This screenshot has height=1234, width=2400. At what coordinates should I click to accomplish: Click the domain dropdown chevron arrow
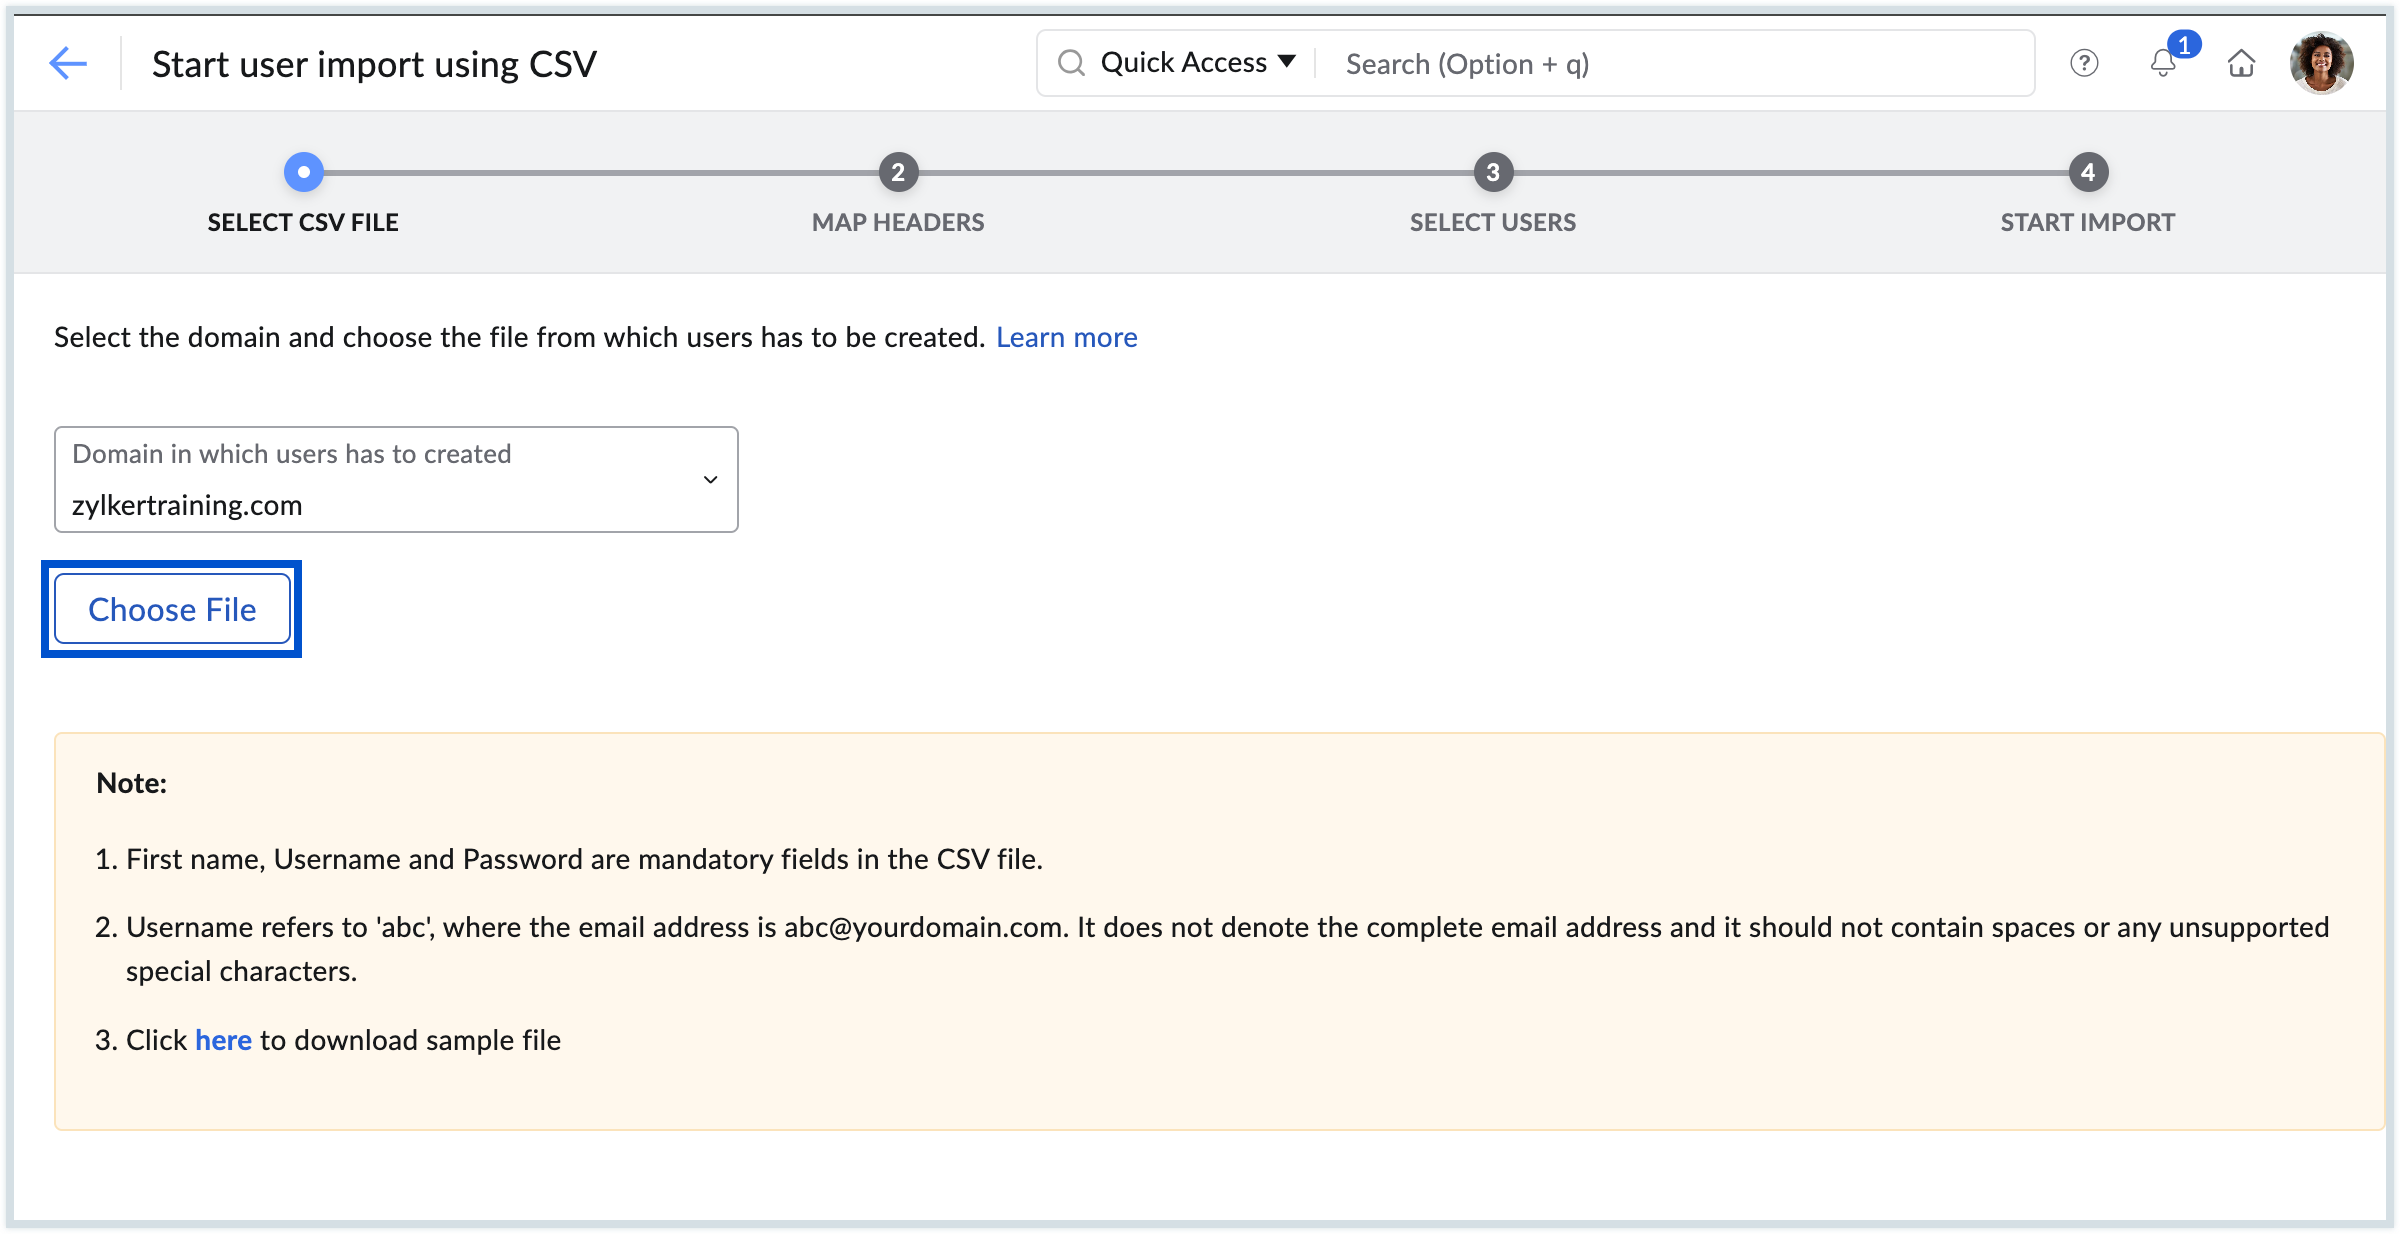click(710, 480)
